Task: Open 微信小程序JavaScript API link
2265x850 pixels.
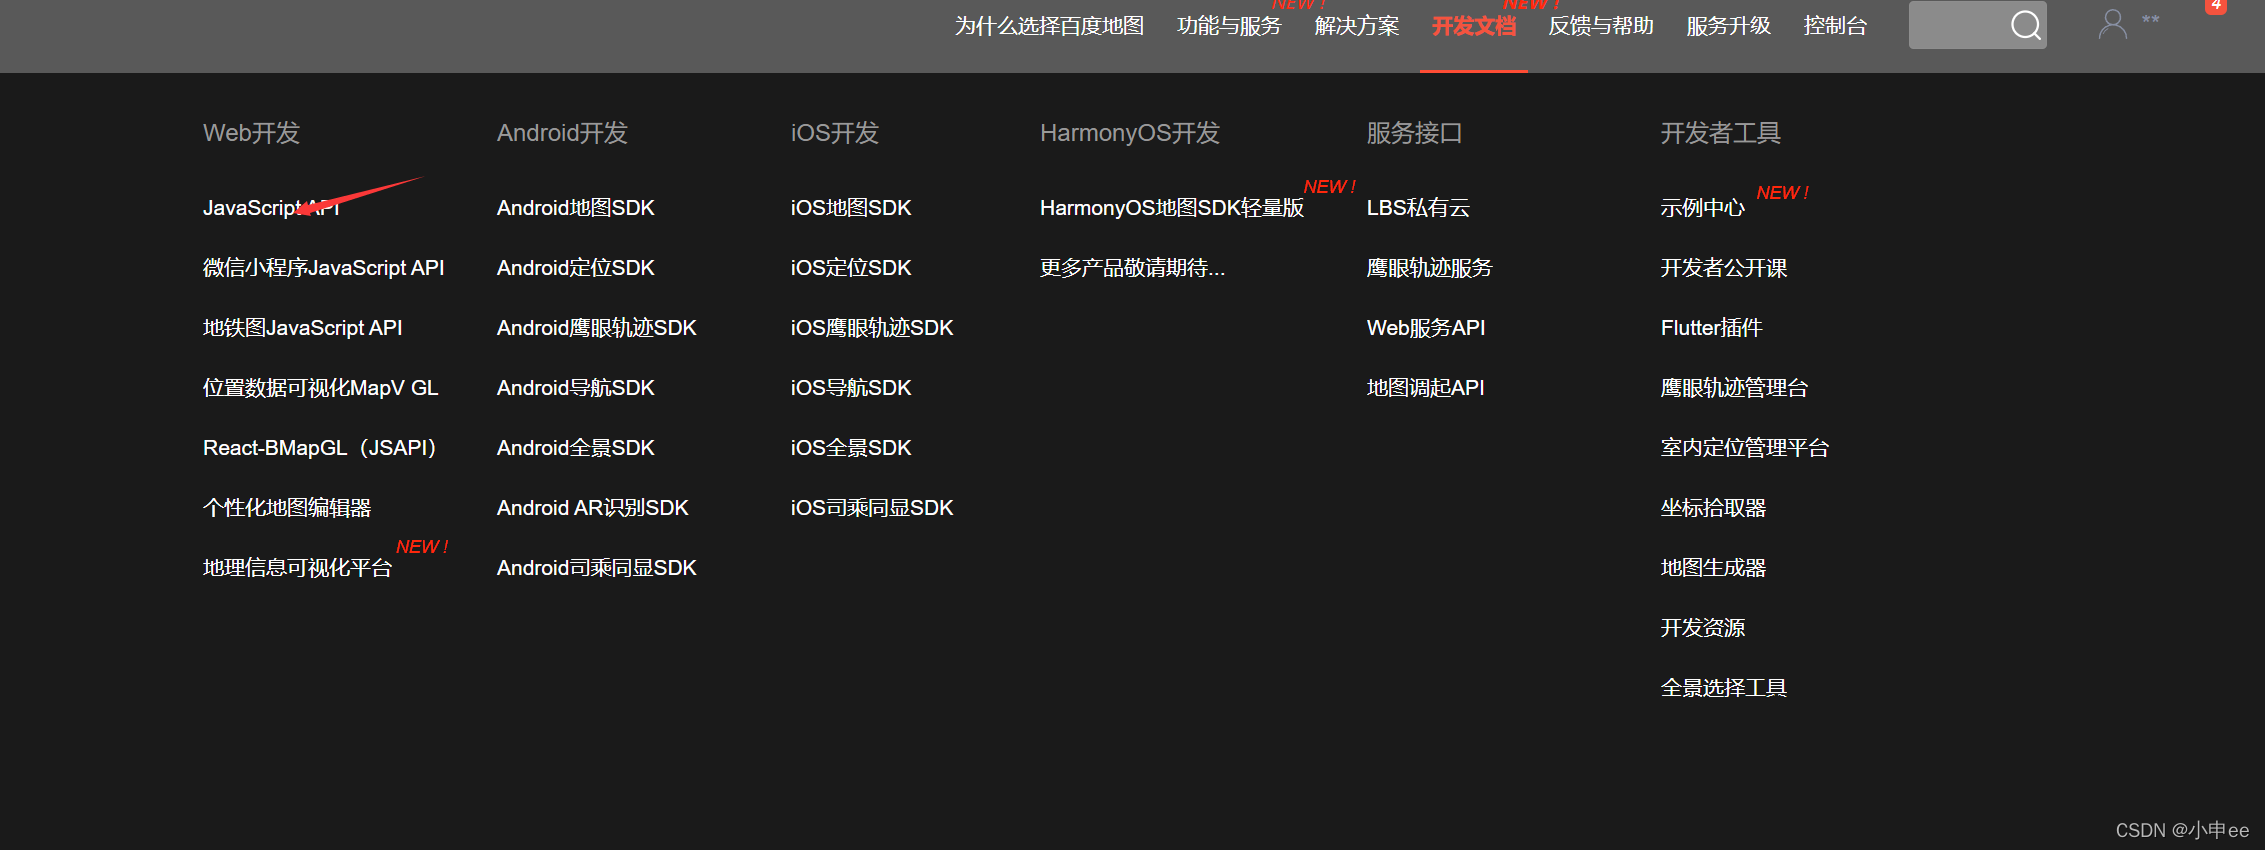Action: point(323,268)
